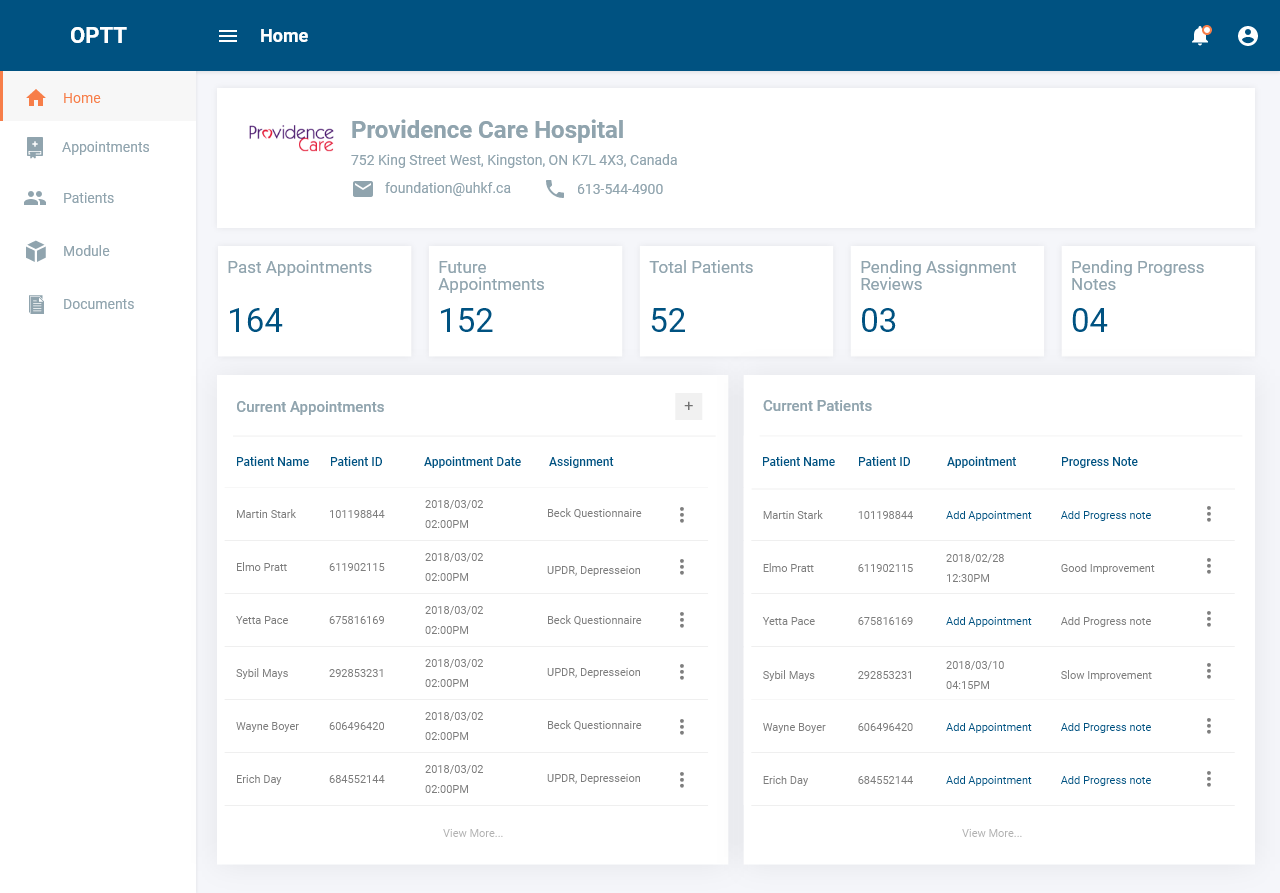
Task: Open the Pending Progress Notes card
Action: (x=1157, y=301)
